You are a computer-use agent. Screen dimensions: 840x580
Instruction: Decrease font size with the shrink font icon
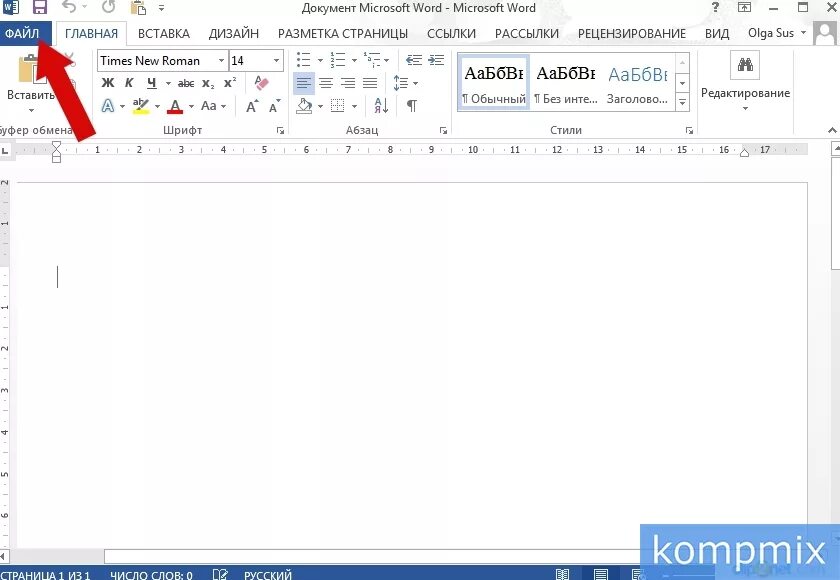274,106
